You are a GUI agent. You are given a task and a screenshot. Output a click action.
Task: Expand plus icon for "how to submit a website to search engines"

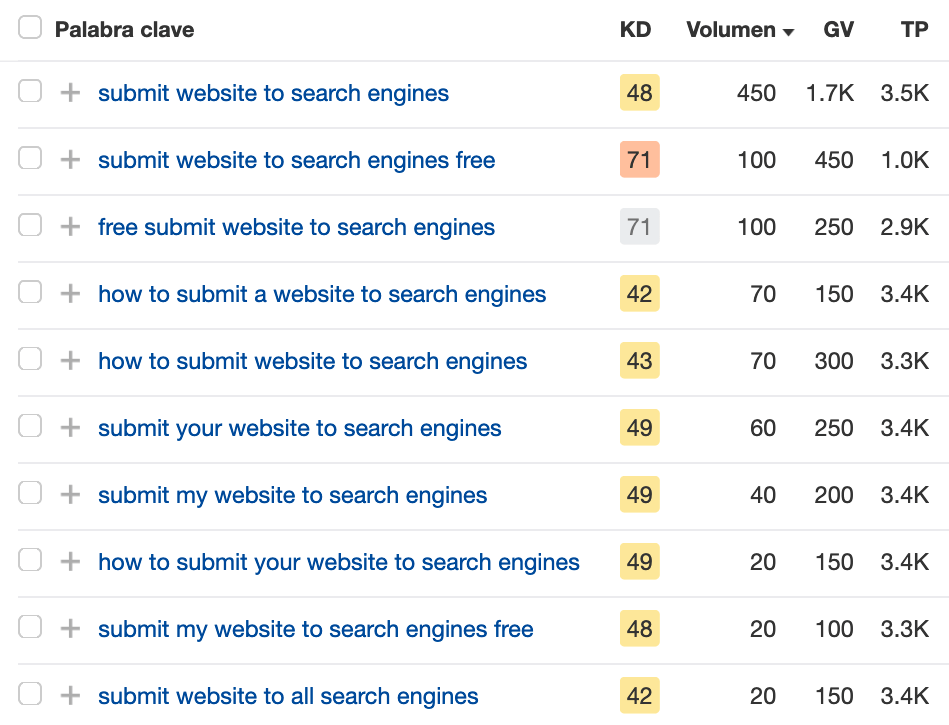click(70, 294)
